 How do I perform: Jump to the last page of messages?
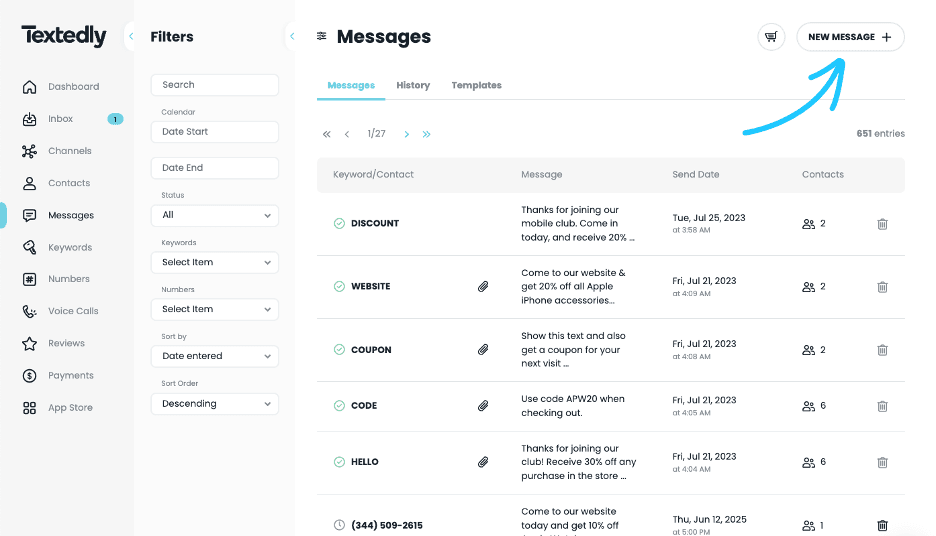[x=427, y=134]
